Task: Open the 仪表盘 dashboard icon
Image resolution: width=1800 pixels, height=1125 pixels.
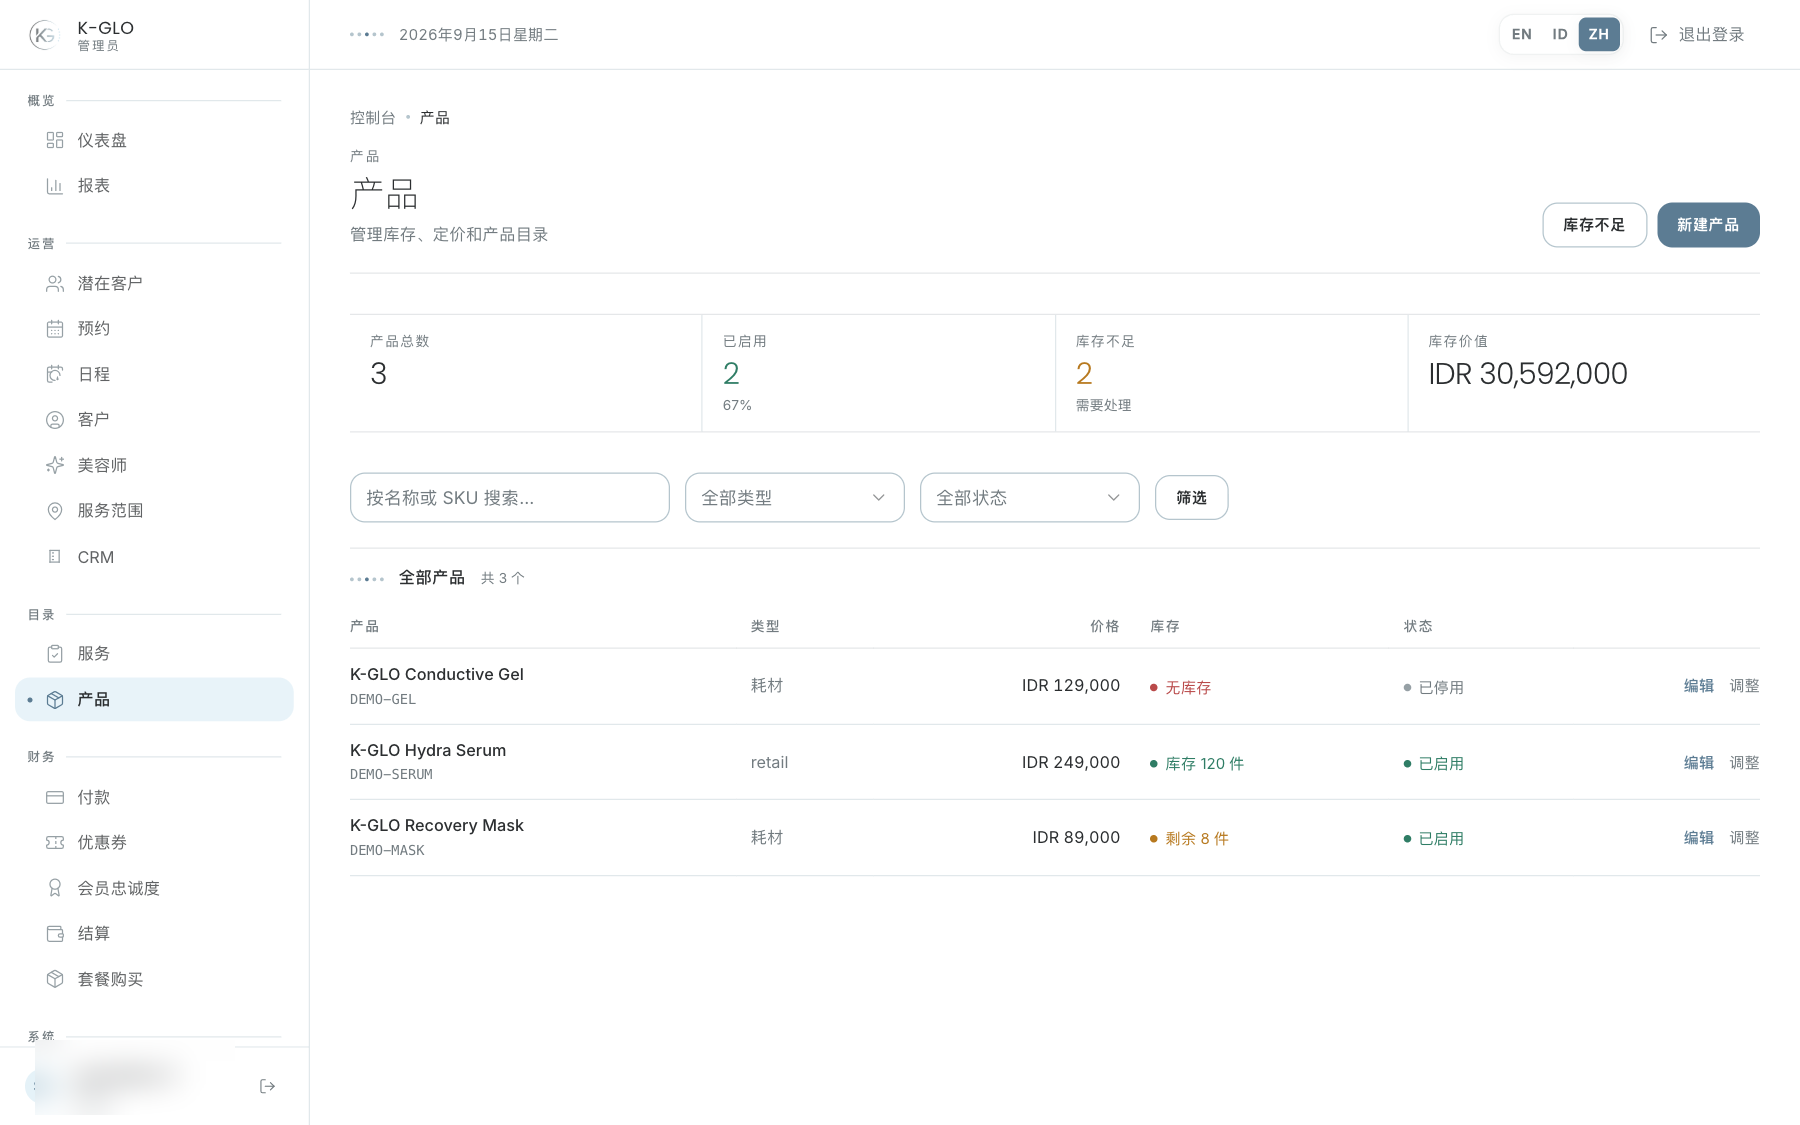Action: [55, 140]
